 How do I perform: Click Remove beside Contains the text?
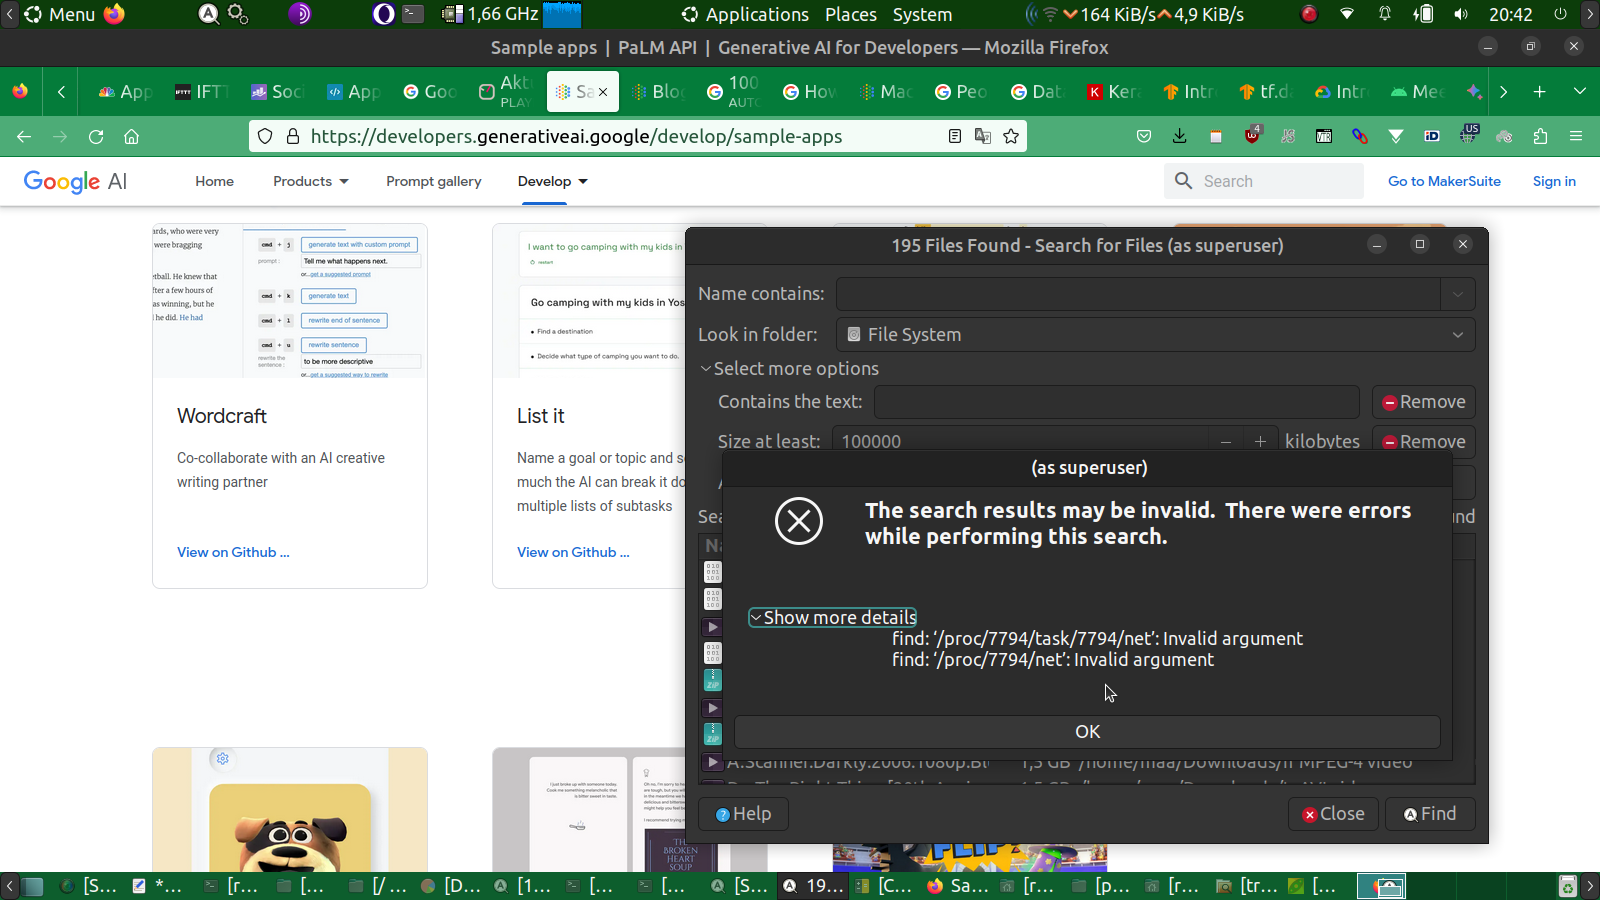(1424, 402)
